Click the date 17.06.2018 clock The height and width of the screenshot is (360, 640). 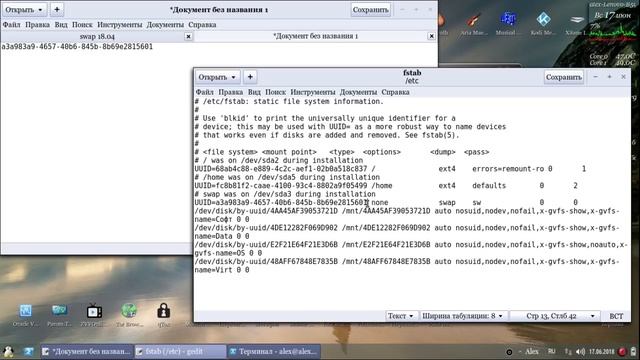coord(602,351)
